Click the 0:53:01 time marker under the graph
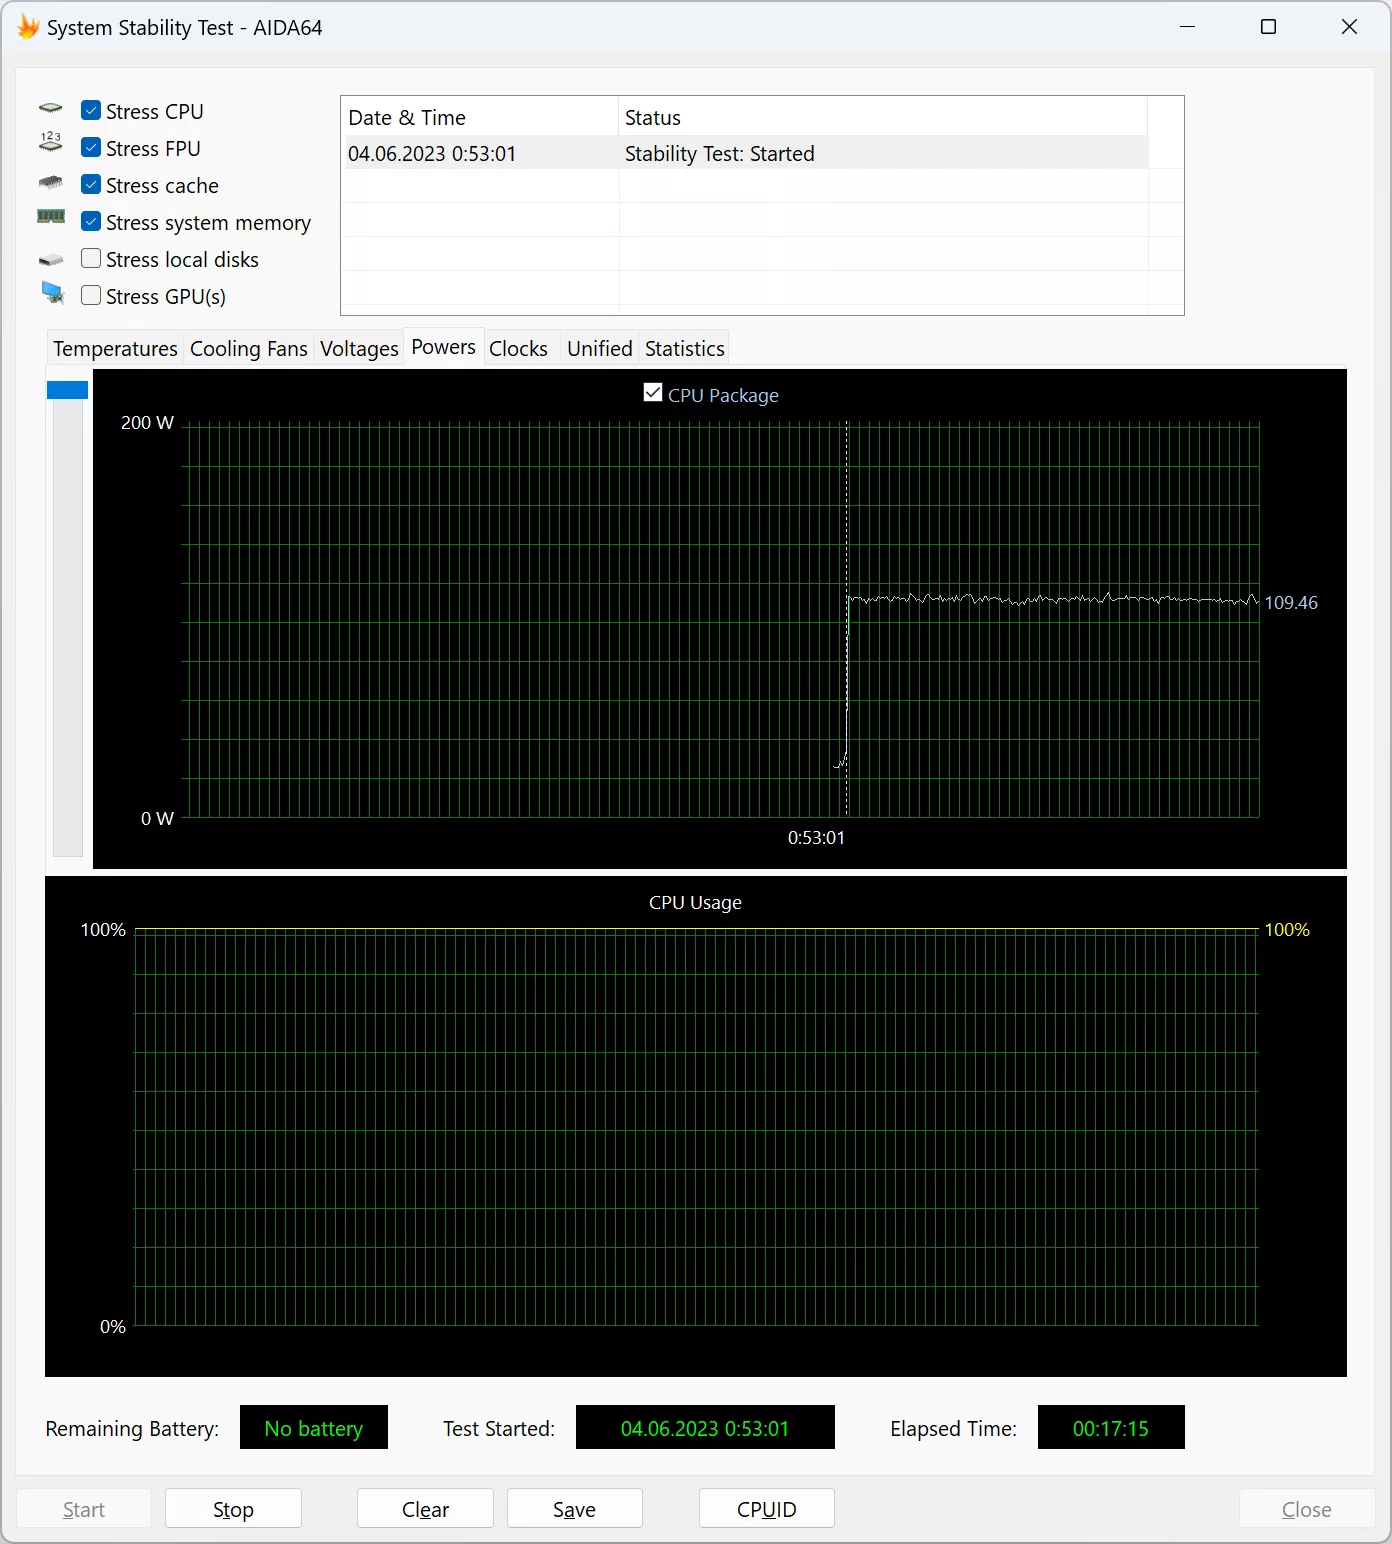 pos(816,838)
